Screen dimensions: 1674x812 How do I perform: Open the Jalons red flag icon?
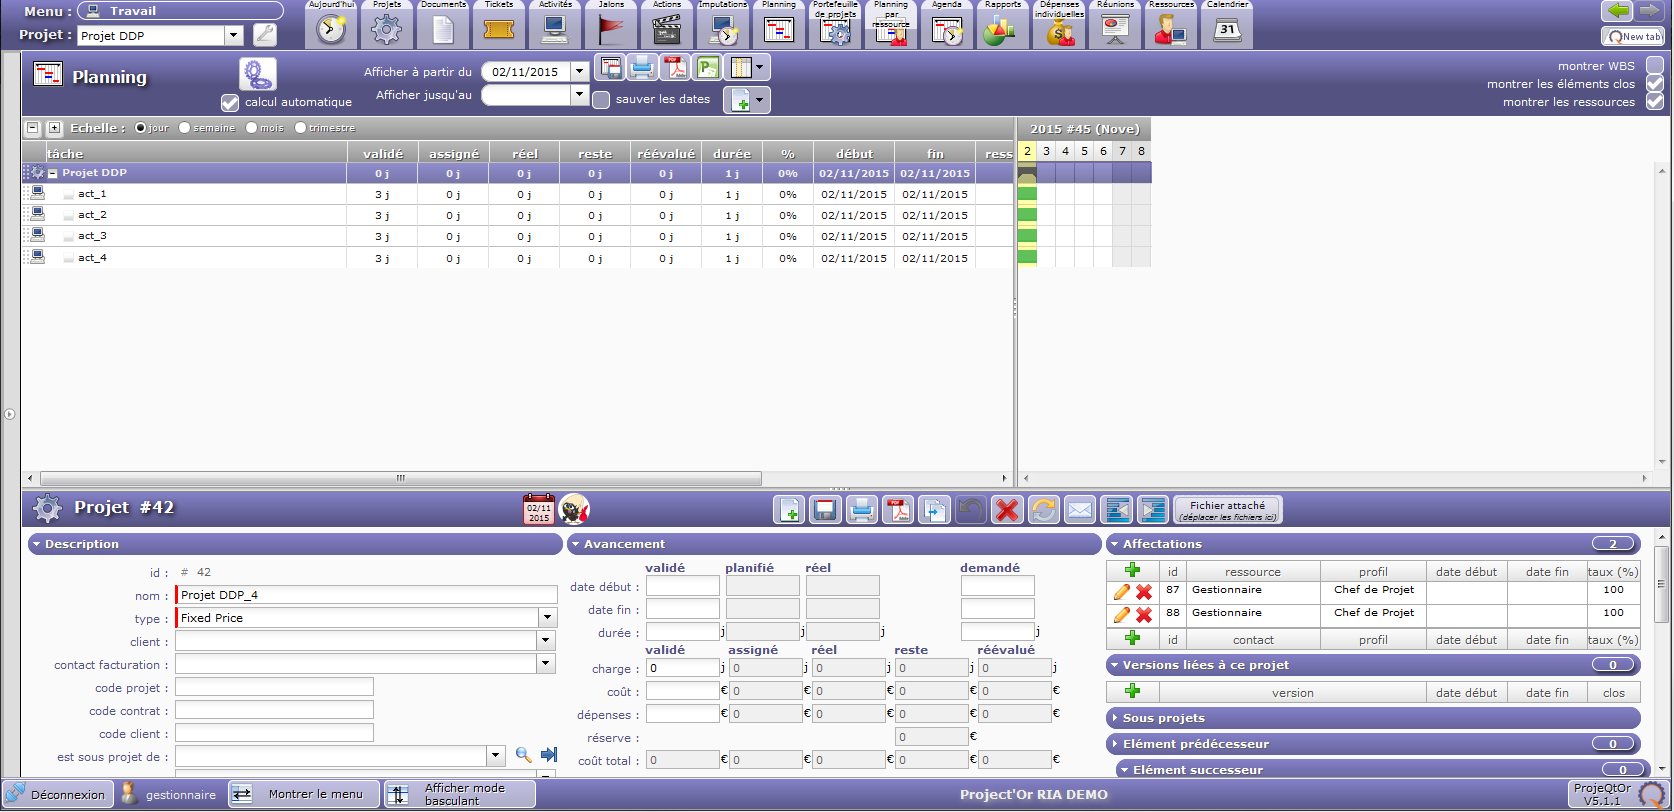pyautogui.click(x=610, y=29)
